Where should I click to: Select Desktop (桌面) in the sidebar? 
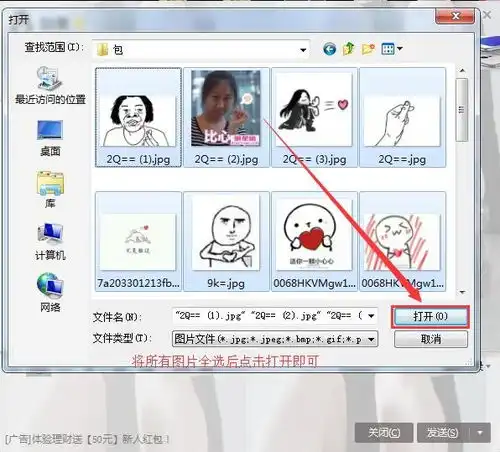[50, 138]
